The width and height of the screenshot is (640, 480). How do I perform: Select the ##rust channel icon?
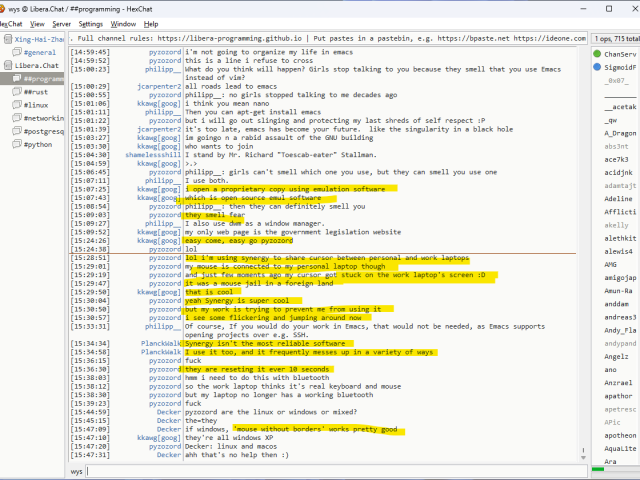click(17, 91)
